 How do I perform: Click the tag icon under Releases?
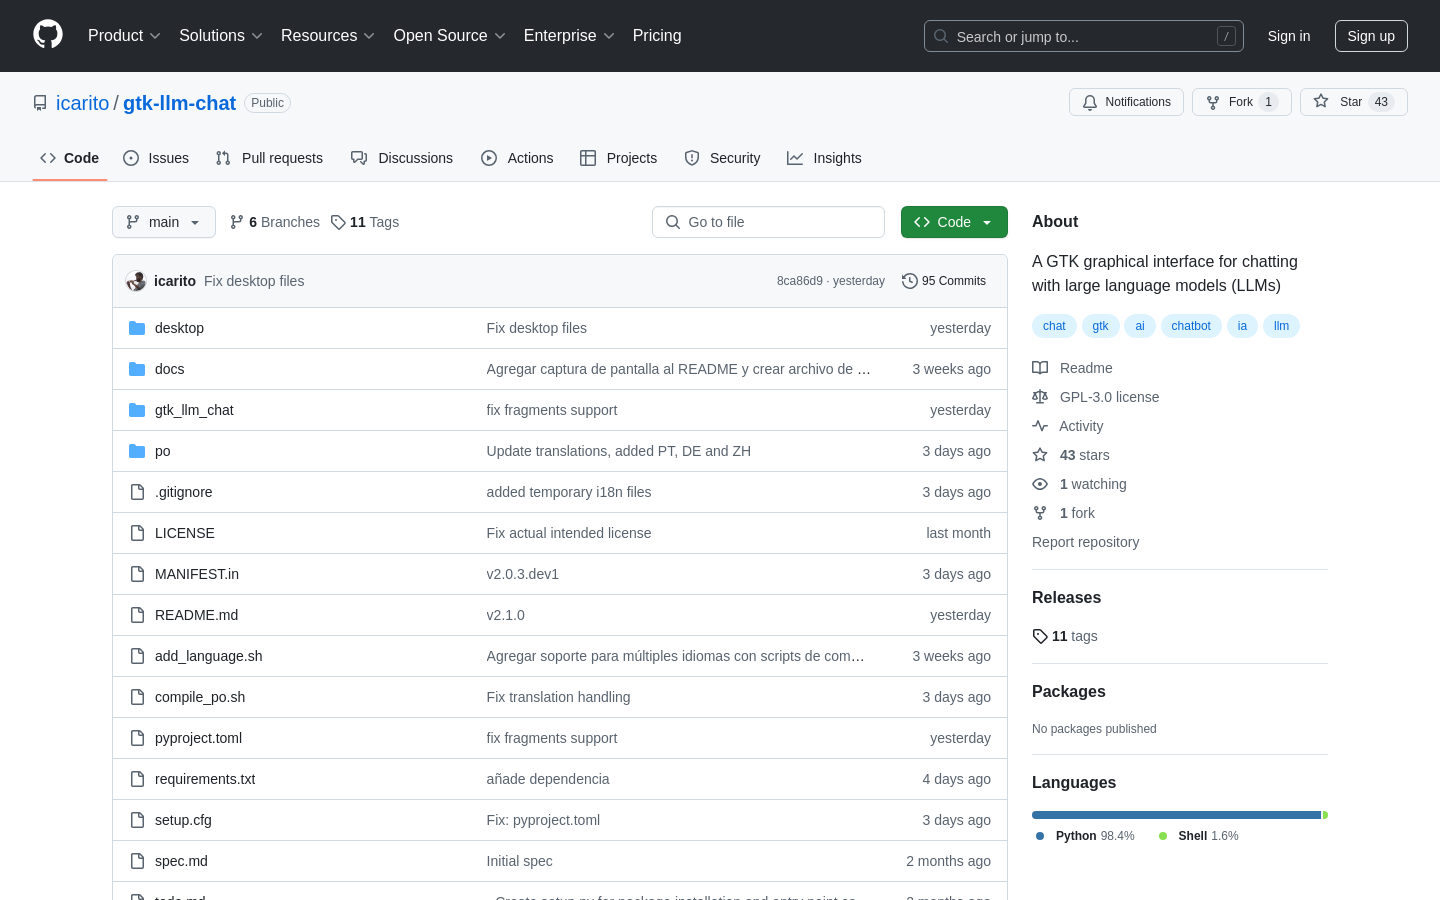1040,636
